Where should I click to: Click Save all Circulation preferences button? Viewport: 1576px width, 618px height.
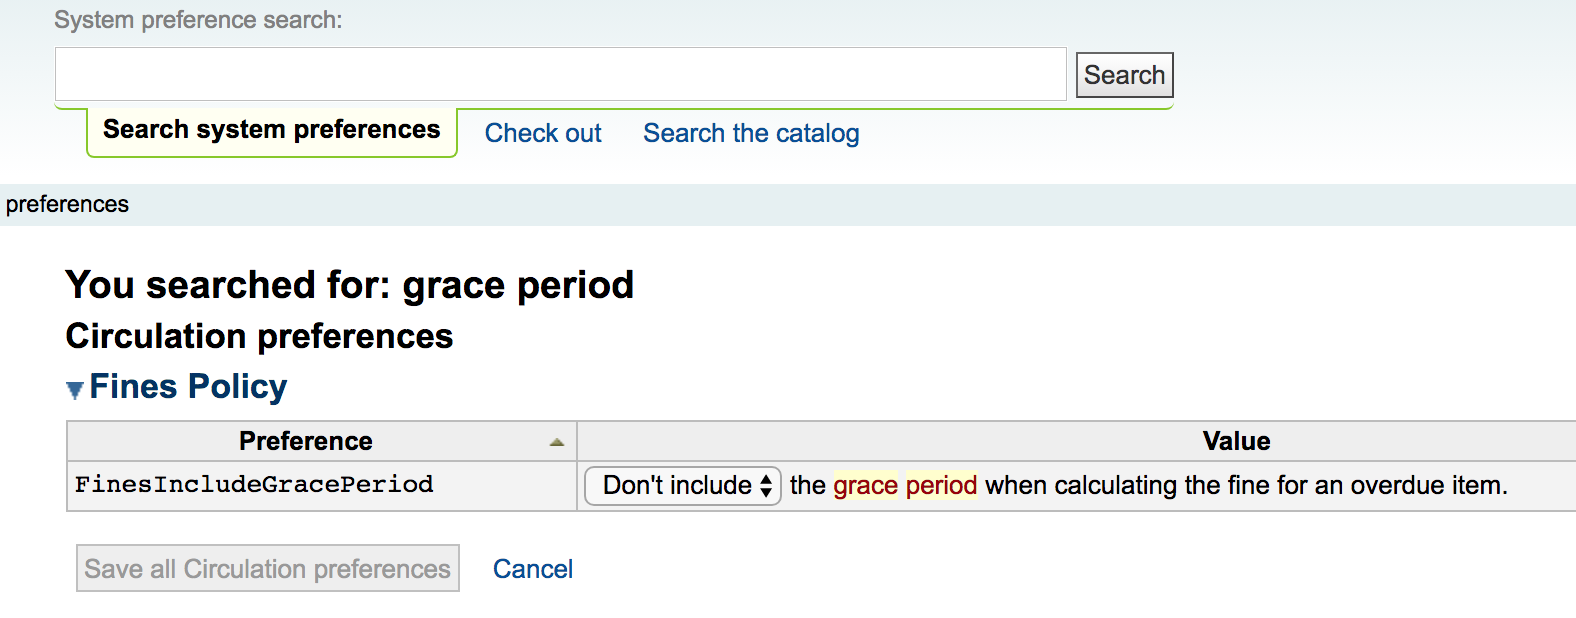268,569
